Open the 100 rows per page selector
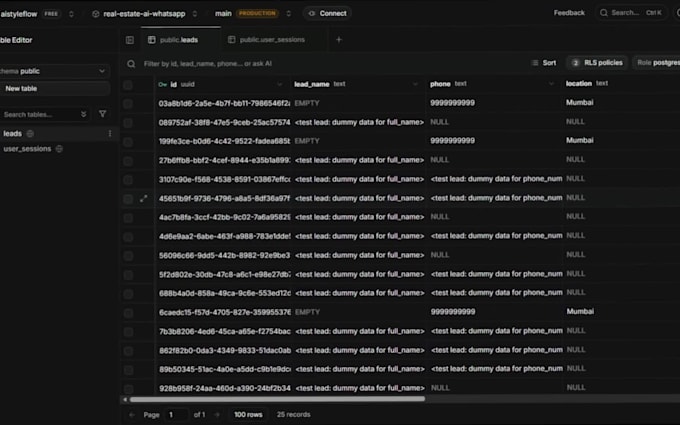The width and height of the screenshot is (680, 425). 248,415
